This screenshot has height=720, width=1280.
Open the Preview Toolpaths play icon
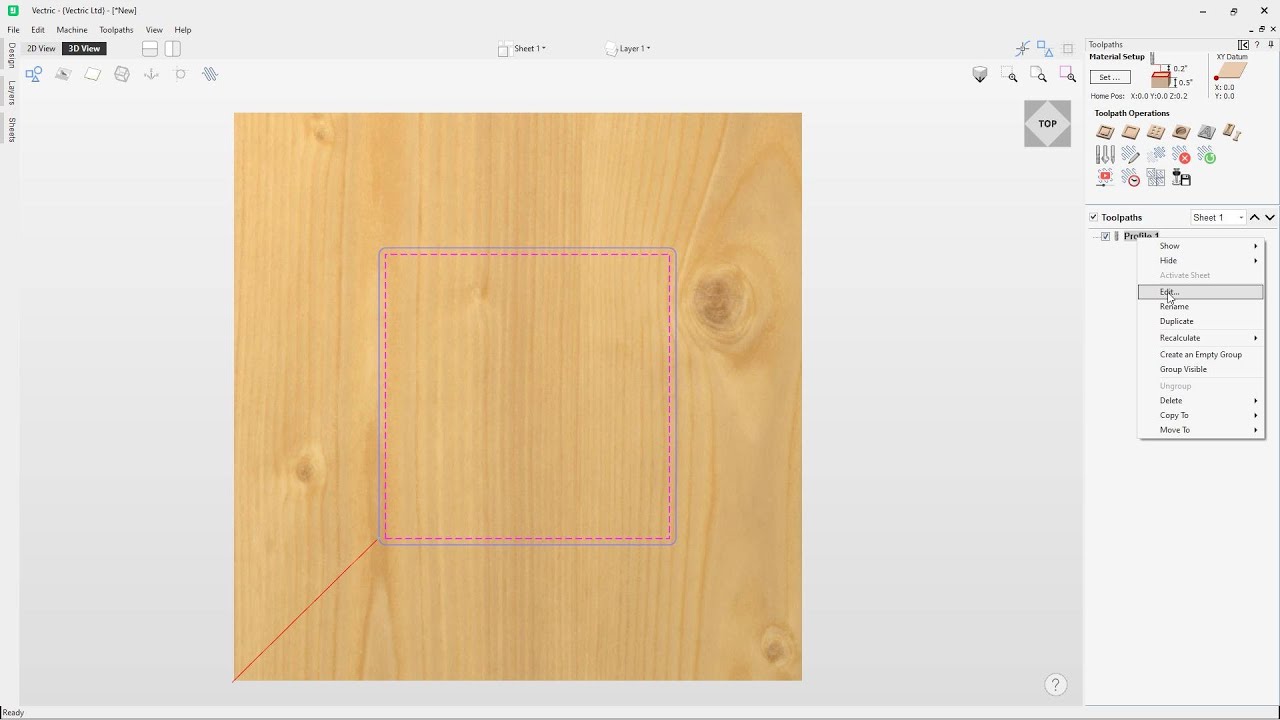coord(1105,178)
